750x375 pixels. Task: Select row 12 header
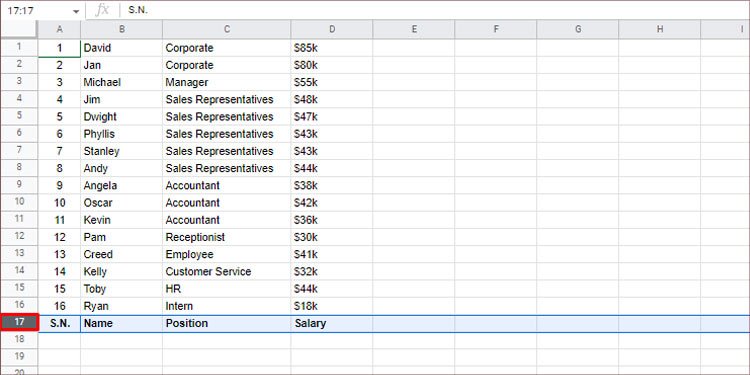19,237
